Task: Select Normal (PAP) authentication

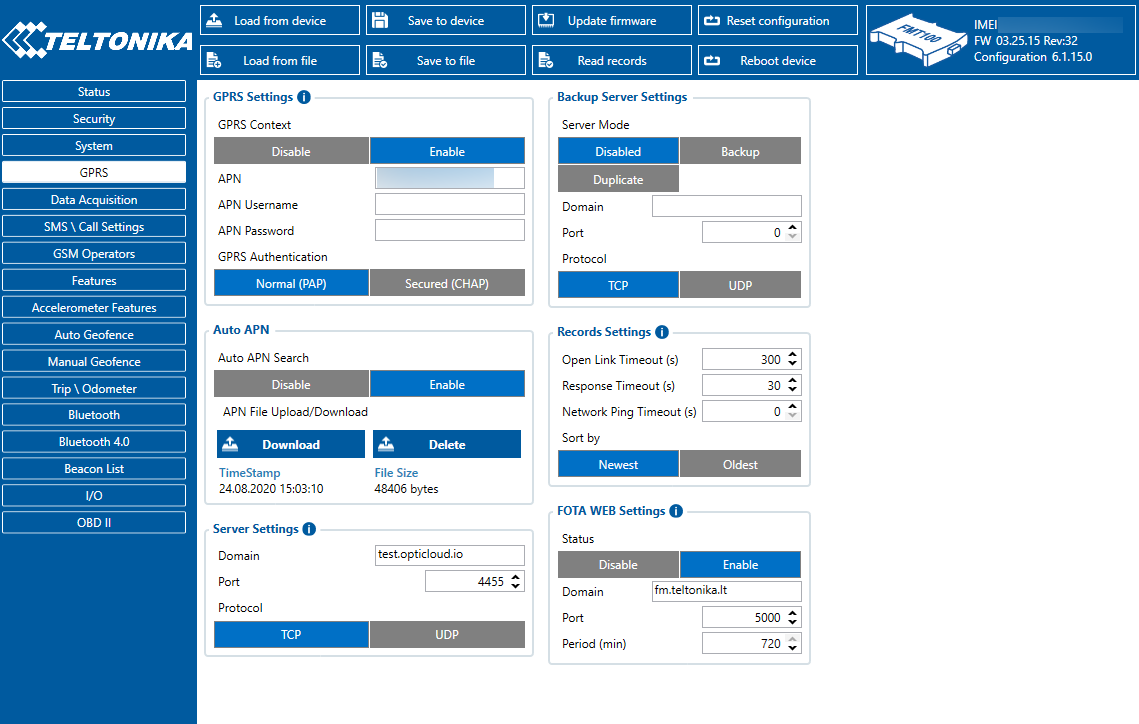Action: click(291, 283)
